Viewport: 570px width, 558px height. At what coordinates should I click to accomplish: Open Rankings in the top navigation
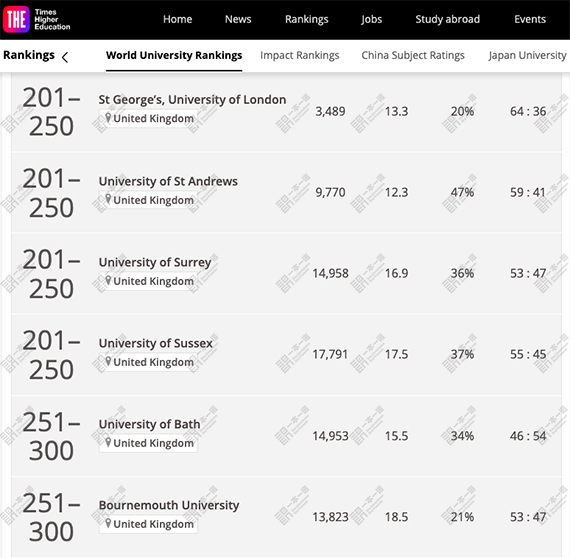306,19
